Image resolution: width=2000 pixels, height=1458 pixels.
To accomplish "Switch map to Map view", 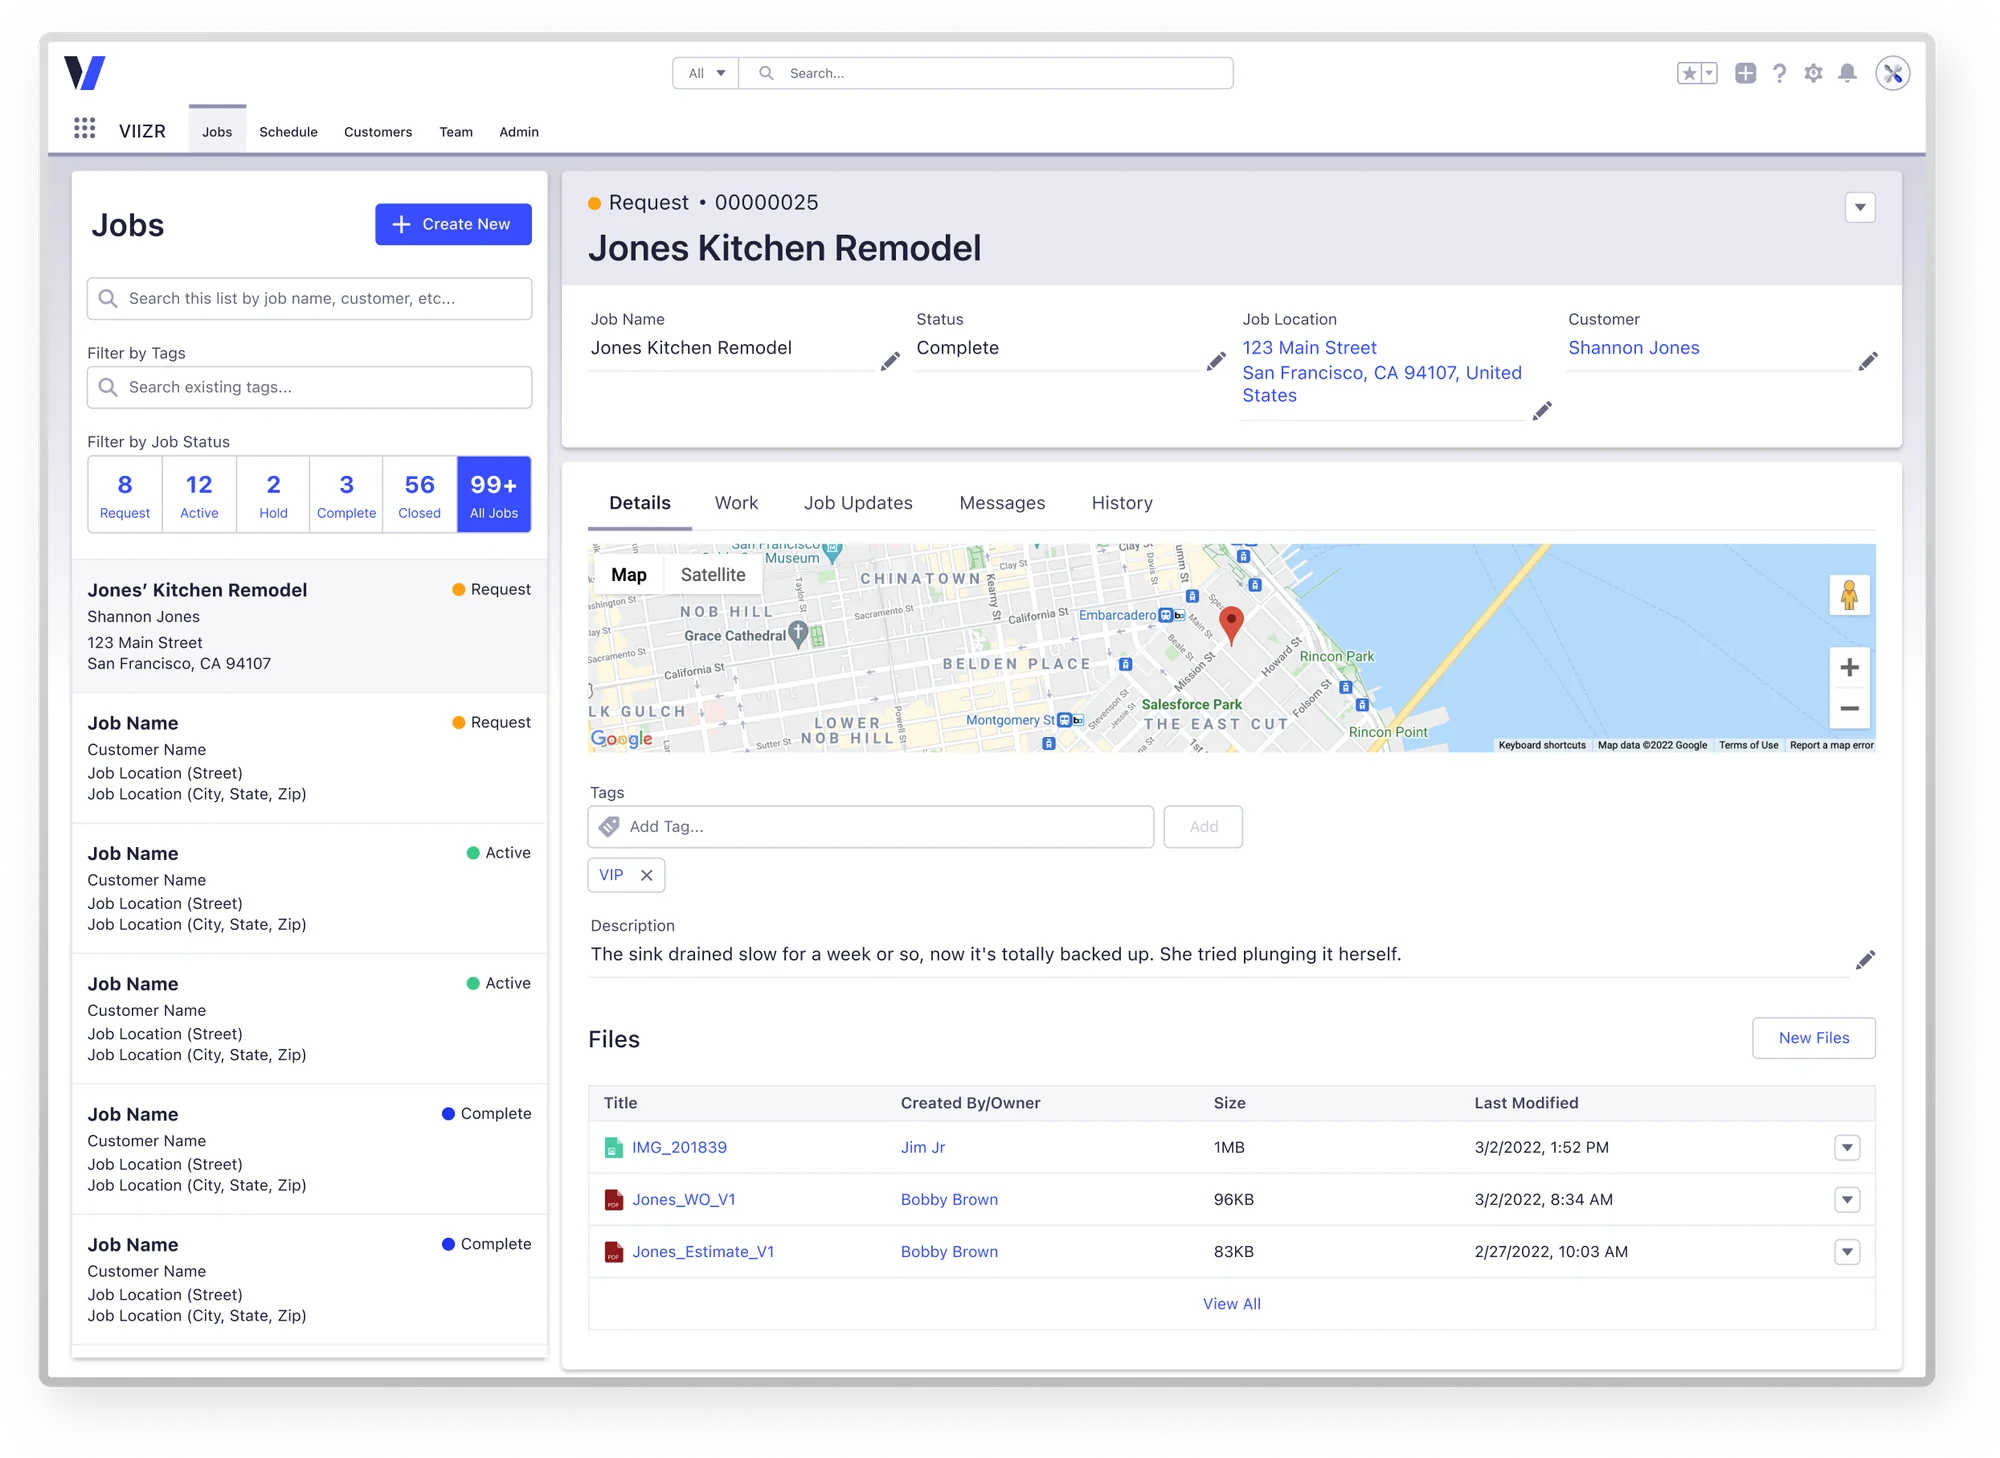I will (629, 575).
